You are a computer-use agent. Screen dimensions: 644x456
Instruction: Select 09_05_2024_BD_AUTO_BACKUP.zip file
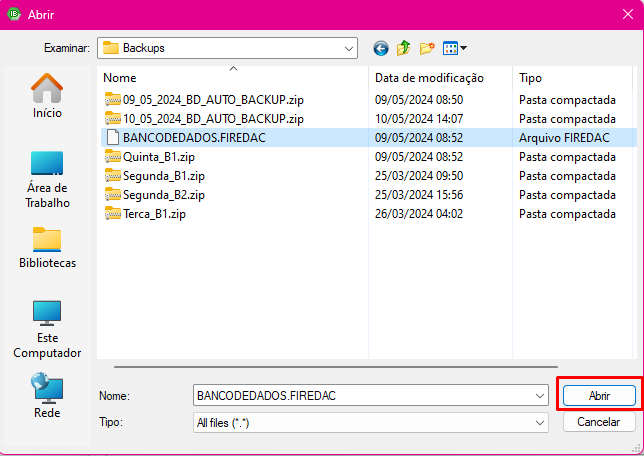pyautogui.click(x=205, y=100)
